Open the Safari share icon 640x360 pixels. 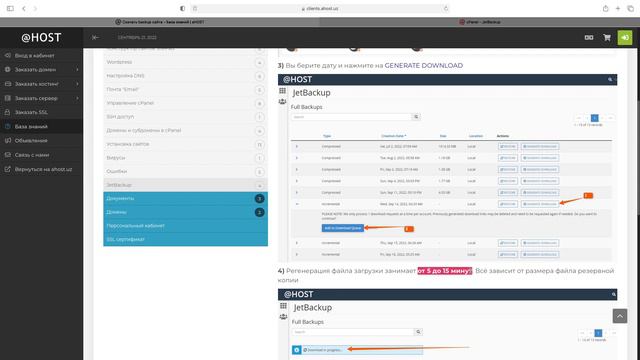coord(605,8)
